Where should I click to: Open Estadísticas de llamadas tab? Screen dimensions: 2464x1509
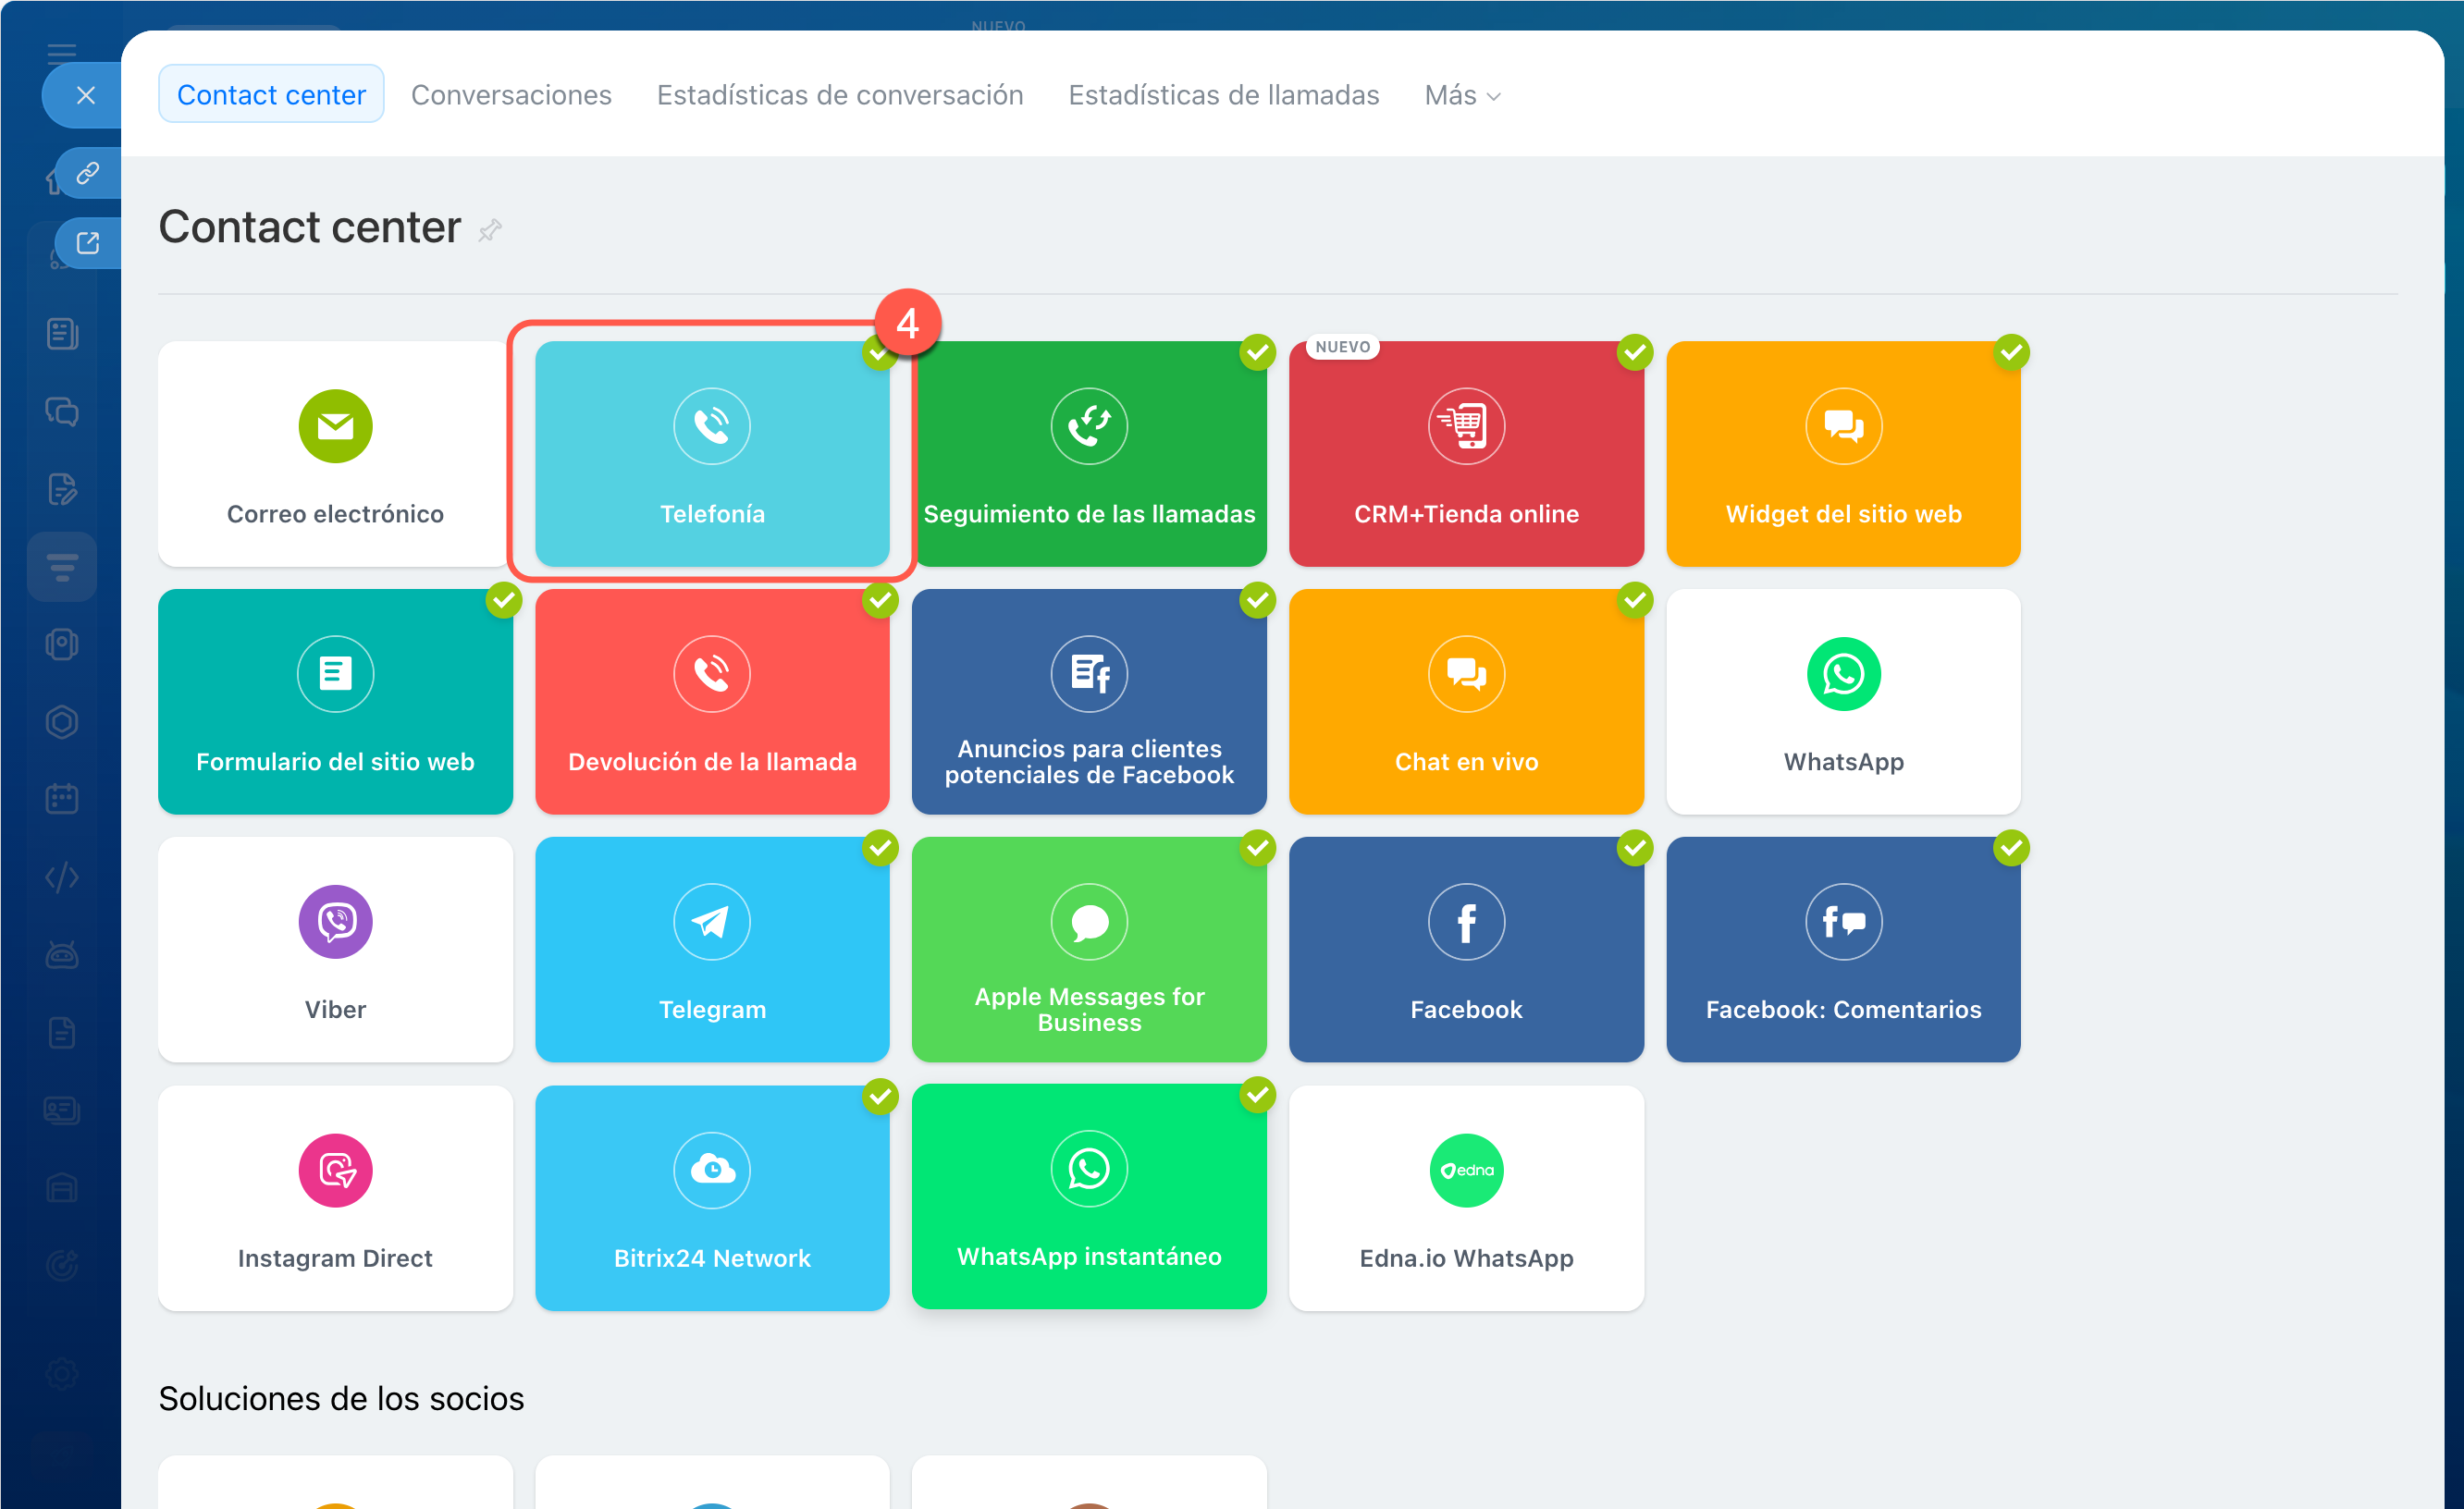point(1223,95)
